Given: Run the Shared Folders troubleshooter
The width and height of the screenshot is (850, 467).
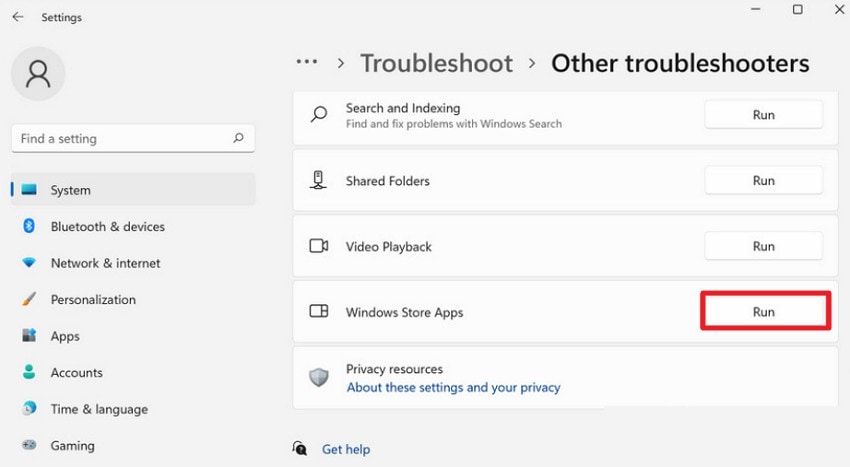Looking at the screenshot, I should [x=763, y=180].
